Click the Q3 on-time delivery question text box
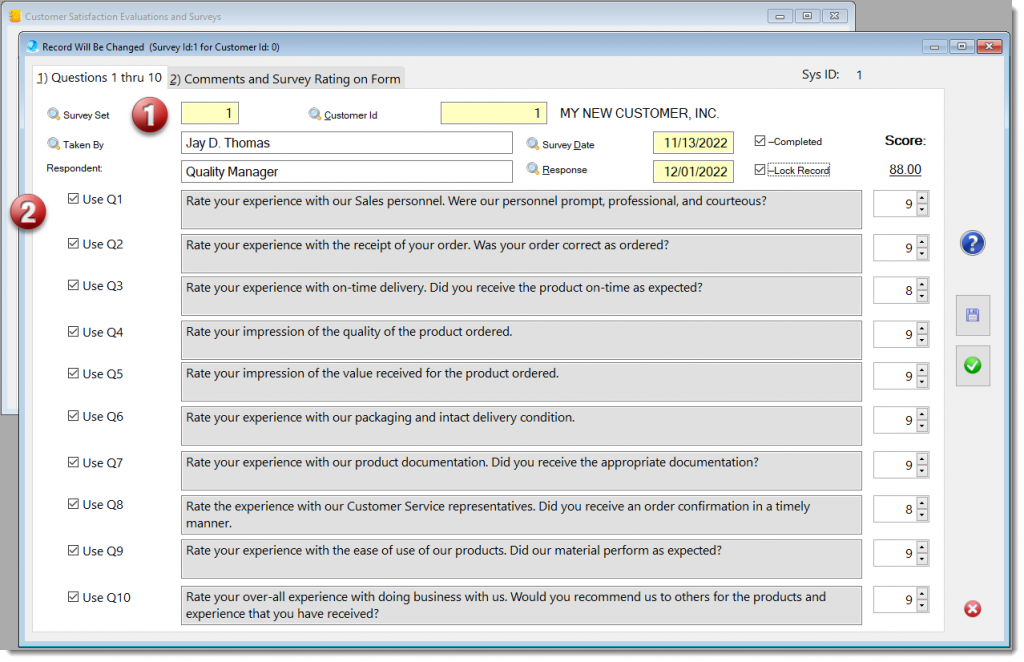Viewport: 1024px width, 662px height. 521,296
